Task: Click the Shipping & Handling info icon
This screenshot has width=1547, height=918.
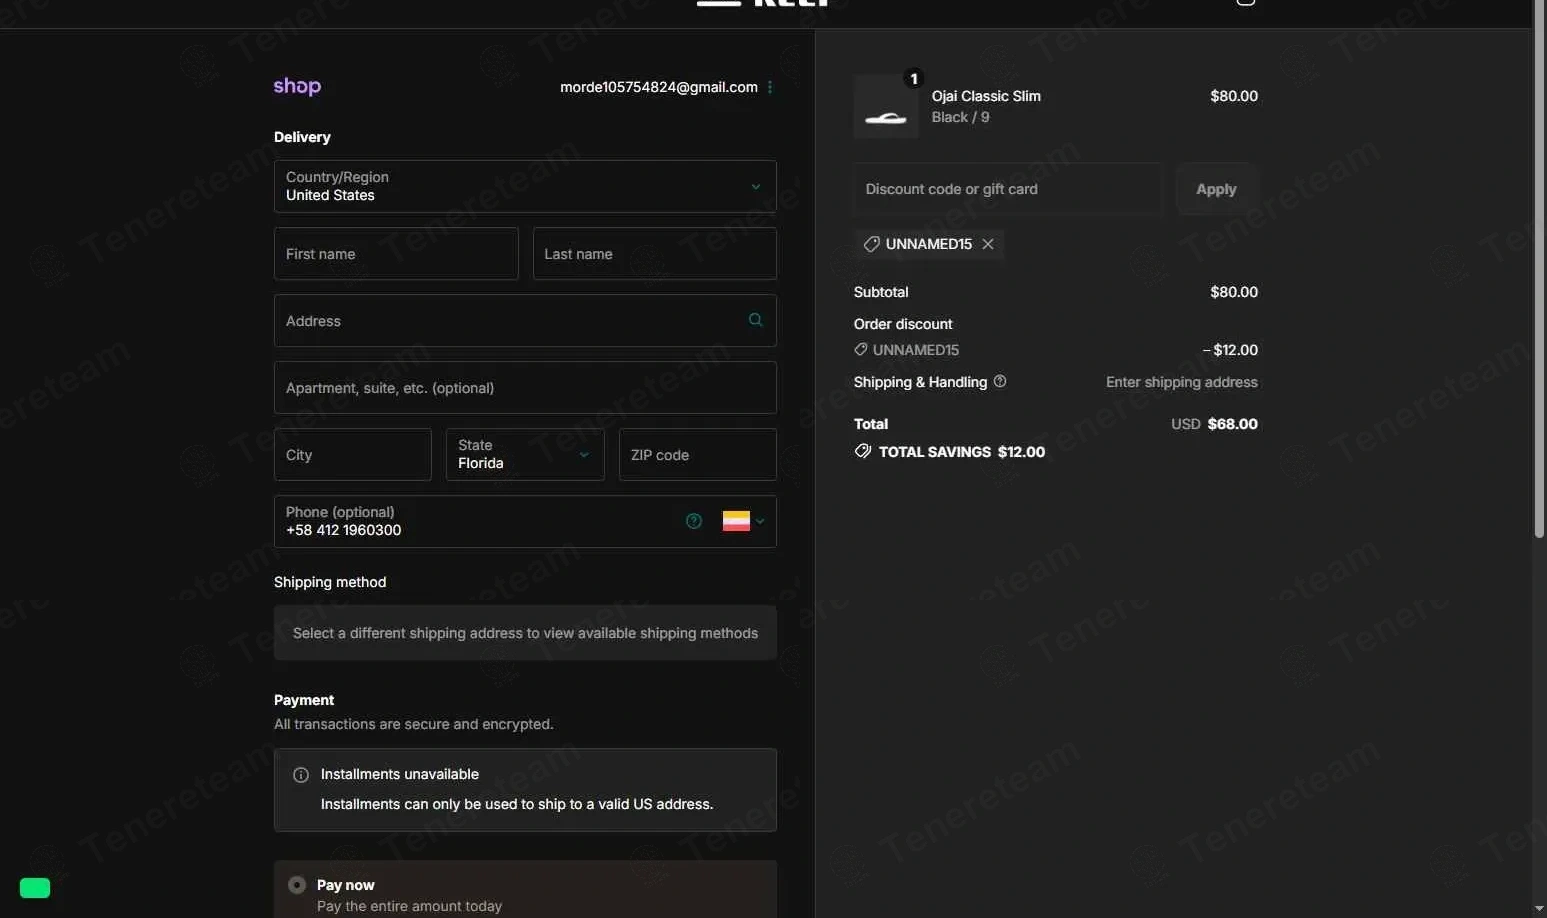Action: pos(1000,381)
